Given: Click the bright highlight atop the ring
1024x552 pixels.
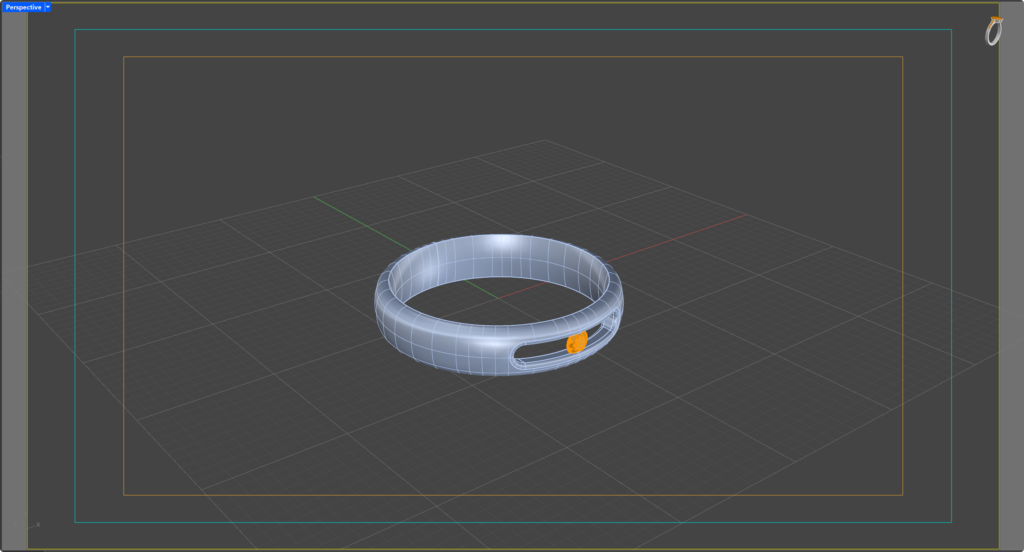Looking at the screenshot, I should click(x=502, y=242).
